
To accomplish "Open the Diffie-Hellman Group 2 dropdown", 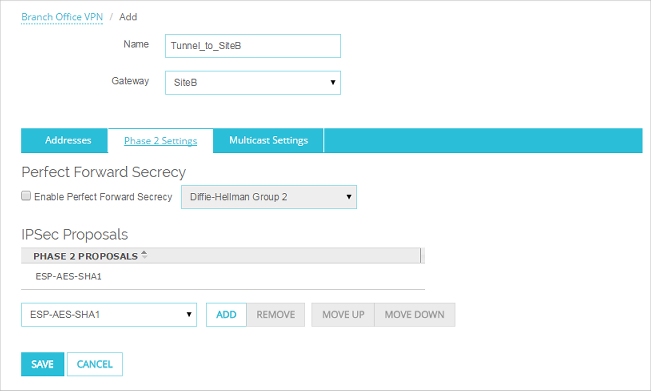I will click(x=269, y=197).
